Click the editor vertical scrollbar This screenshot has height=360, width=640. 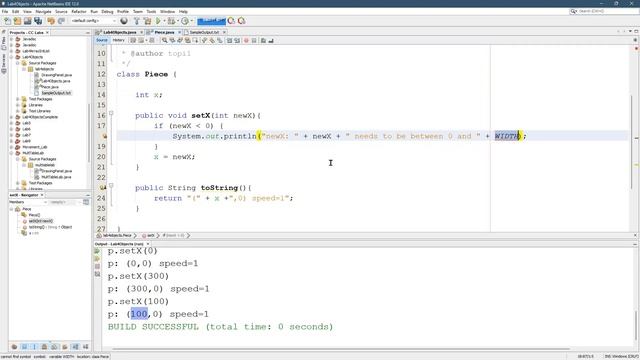click(631, 141)
